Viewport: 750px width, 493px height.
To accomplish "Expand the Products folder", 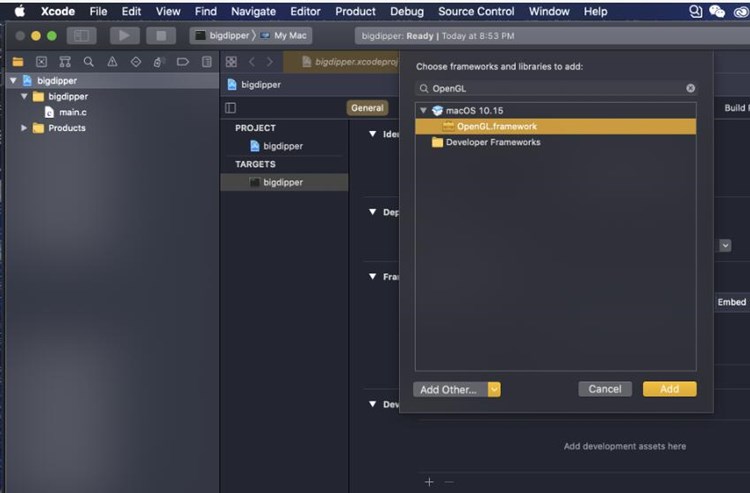I will pos(25,128).
